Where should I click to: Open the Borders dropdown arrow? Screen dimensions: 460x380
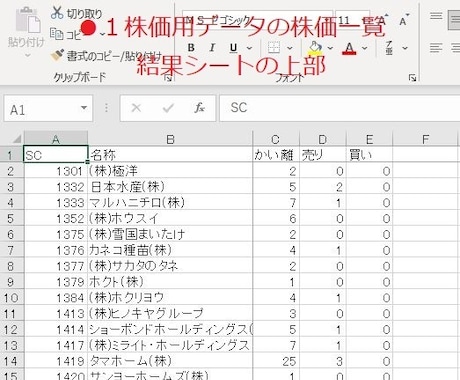click(x=290, y=48)
